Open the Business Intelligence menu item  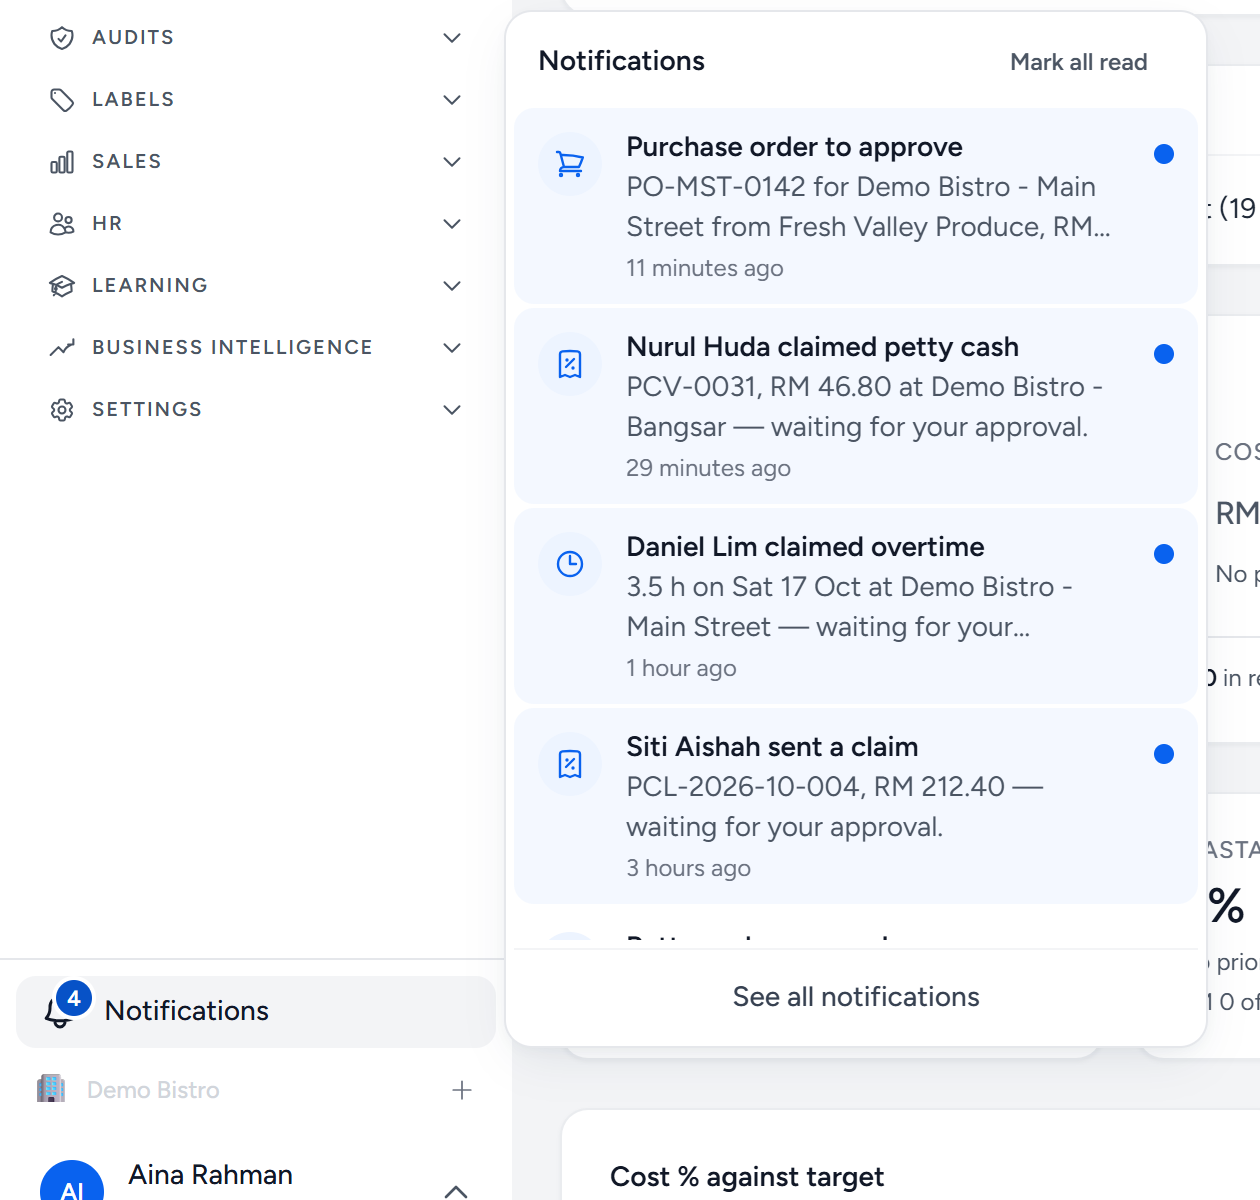[256, 348]
